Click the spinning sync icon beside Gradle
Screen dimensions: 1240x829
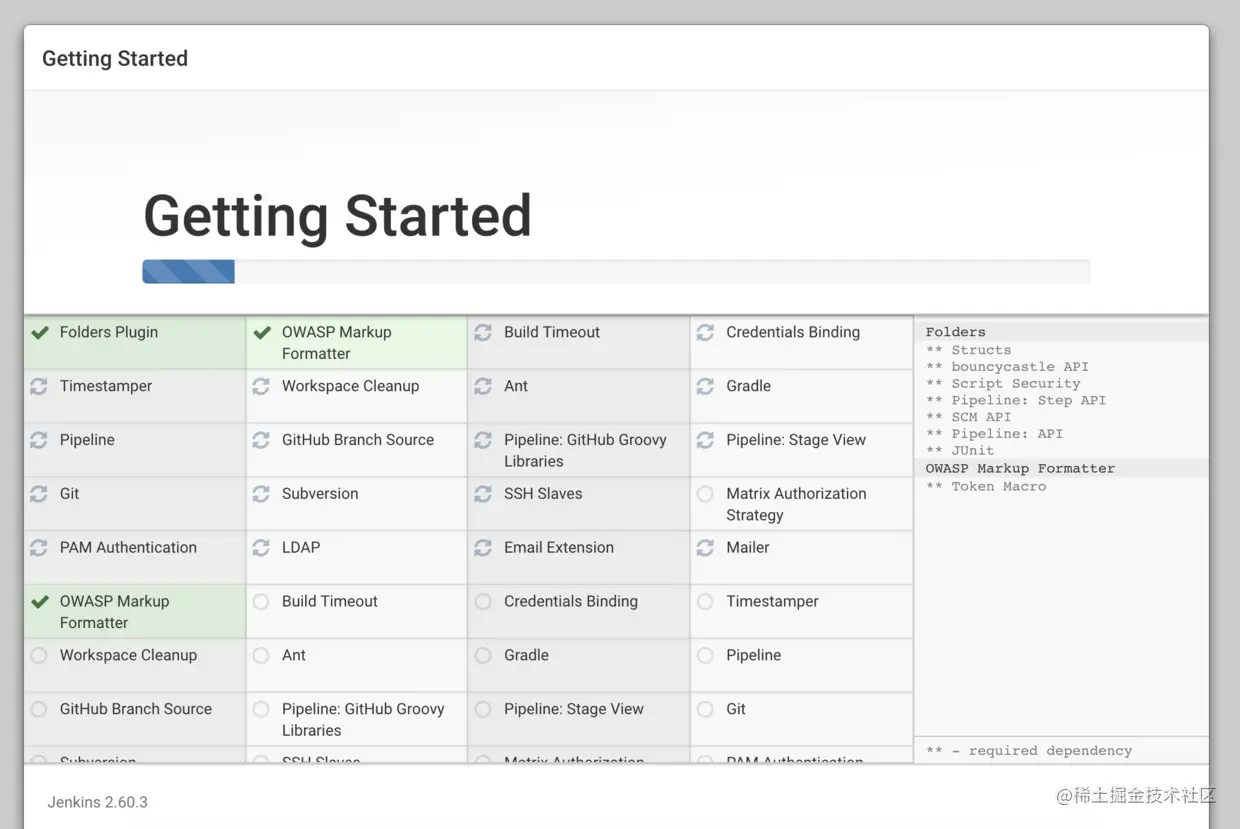coord(705,386)
